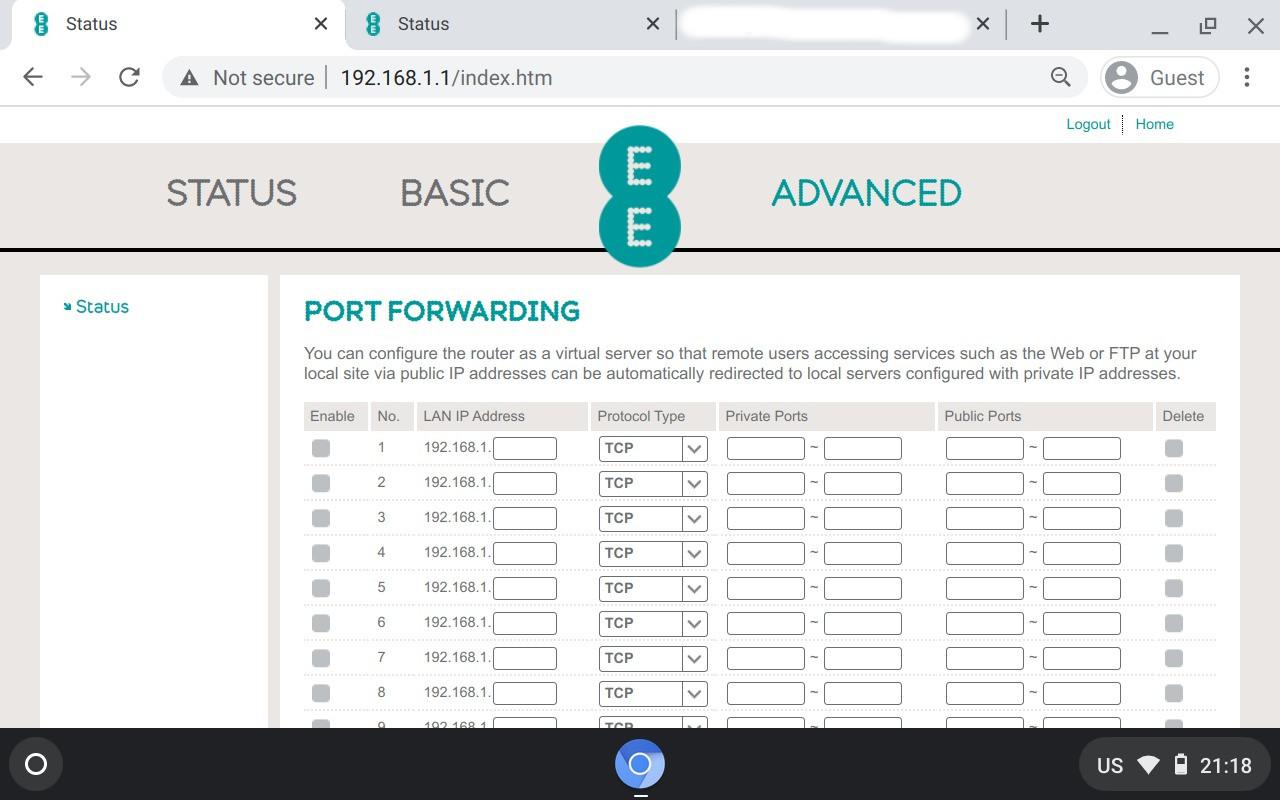Open the Status section in the sidebar
The width and height of the screenshot is (1280, 800).
[103, 306]
